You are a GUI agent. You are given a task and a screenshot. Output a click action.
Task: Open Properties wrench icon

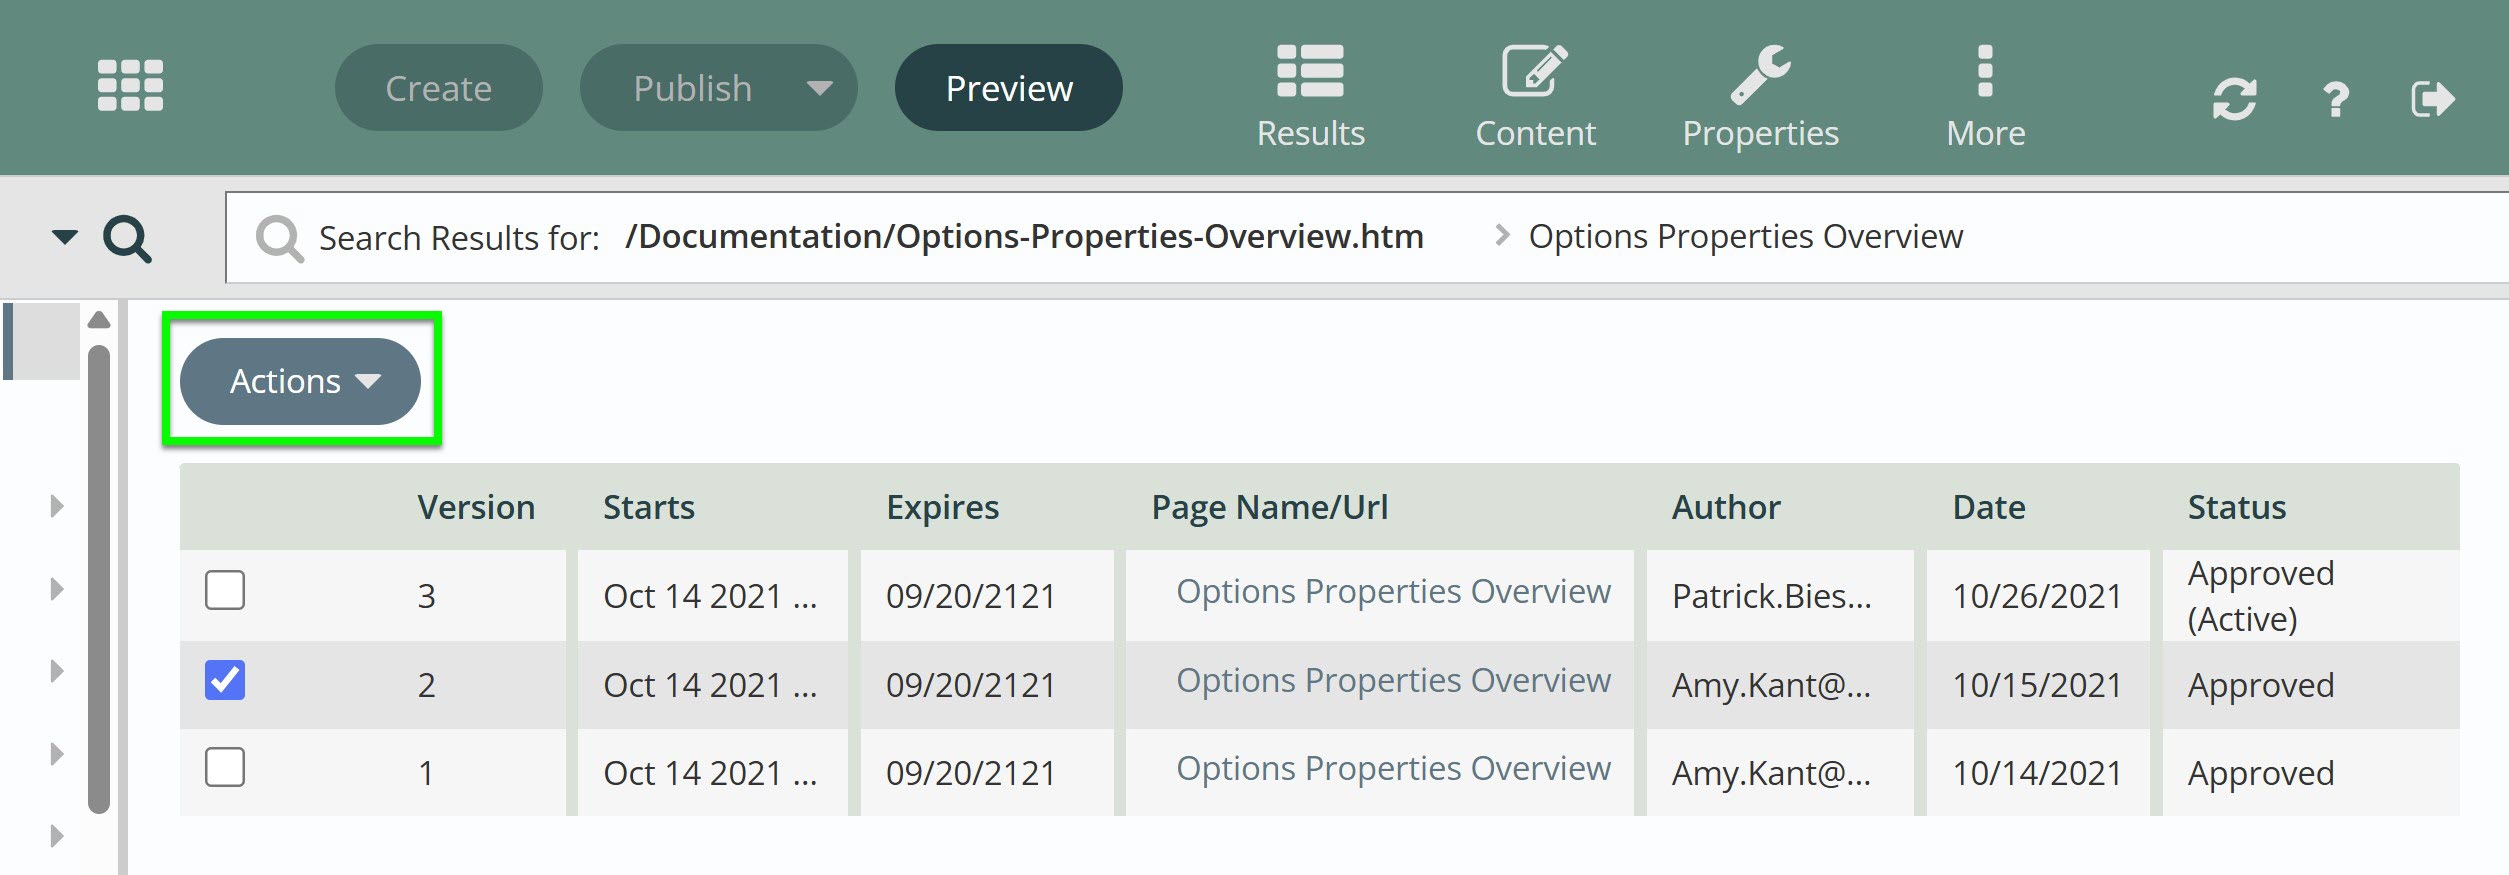coord(1760,96)
